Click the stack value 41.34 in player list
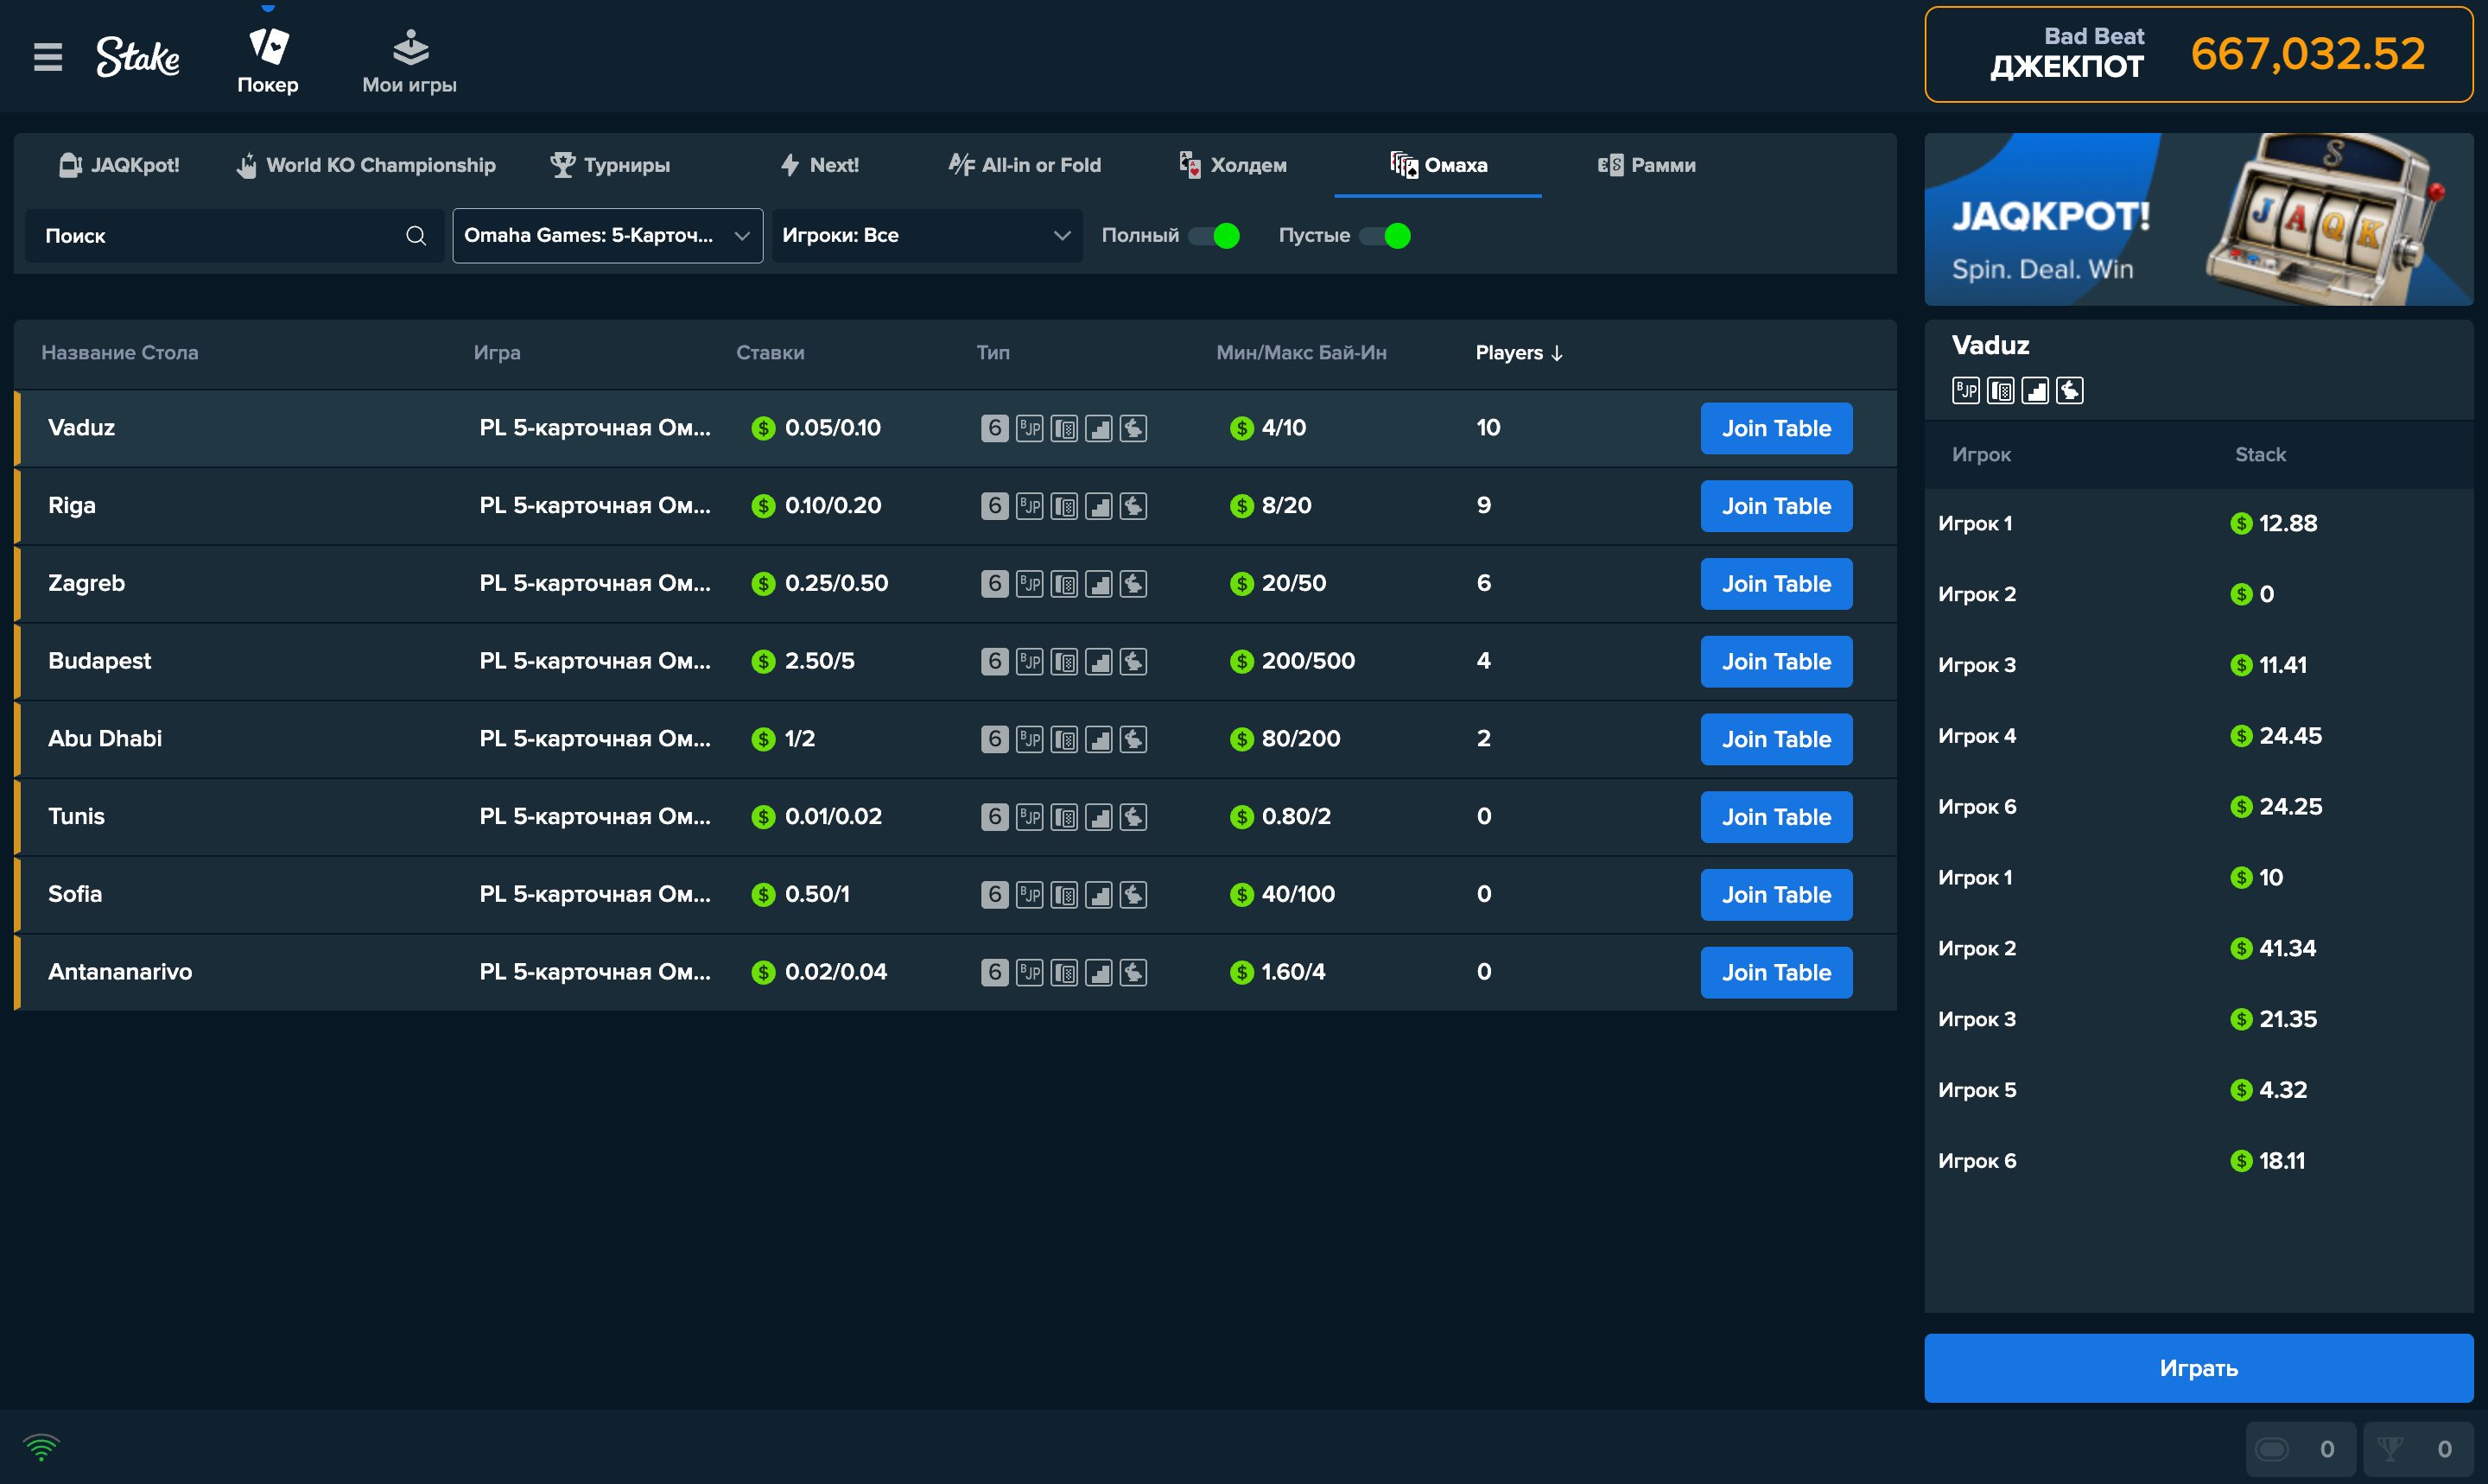 (2288, 949)
